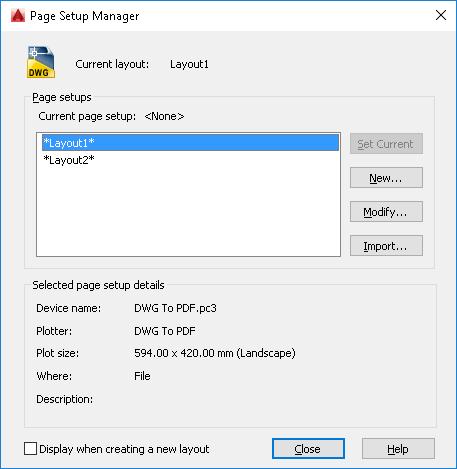Click the Description label in details
The width and height of the screenshot is (457, 469).
65,399
